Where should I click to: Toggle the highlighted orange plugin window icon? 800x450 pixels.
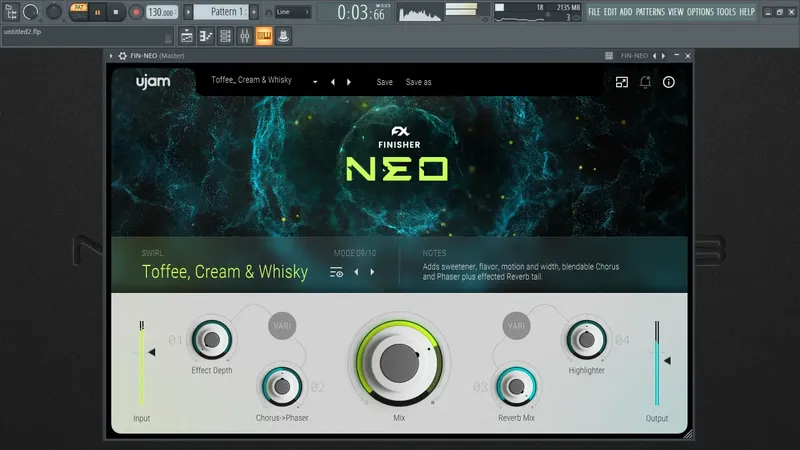tap(264, 36)
